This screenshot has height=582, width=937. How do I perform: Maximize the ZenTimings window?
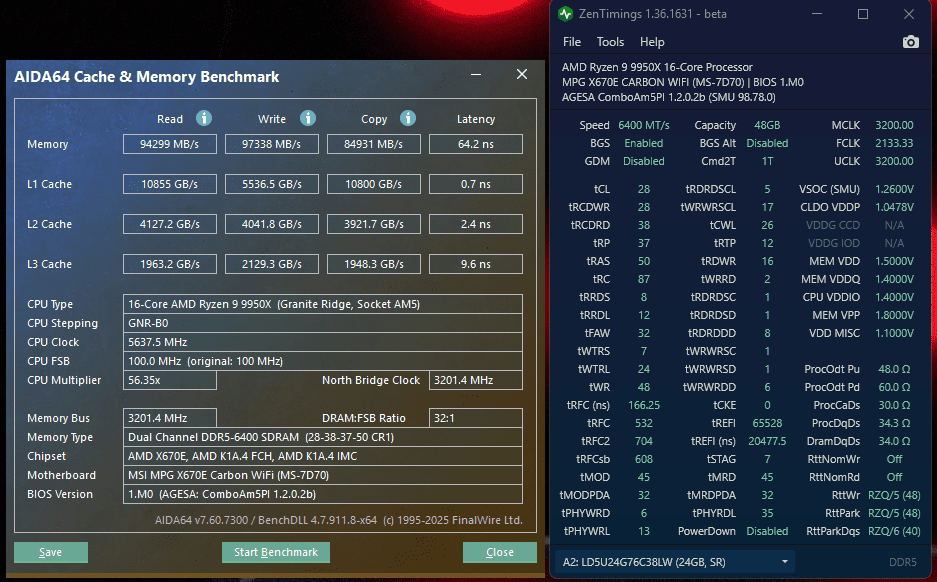863,14
